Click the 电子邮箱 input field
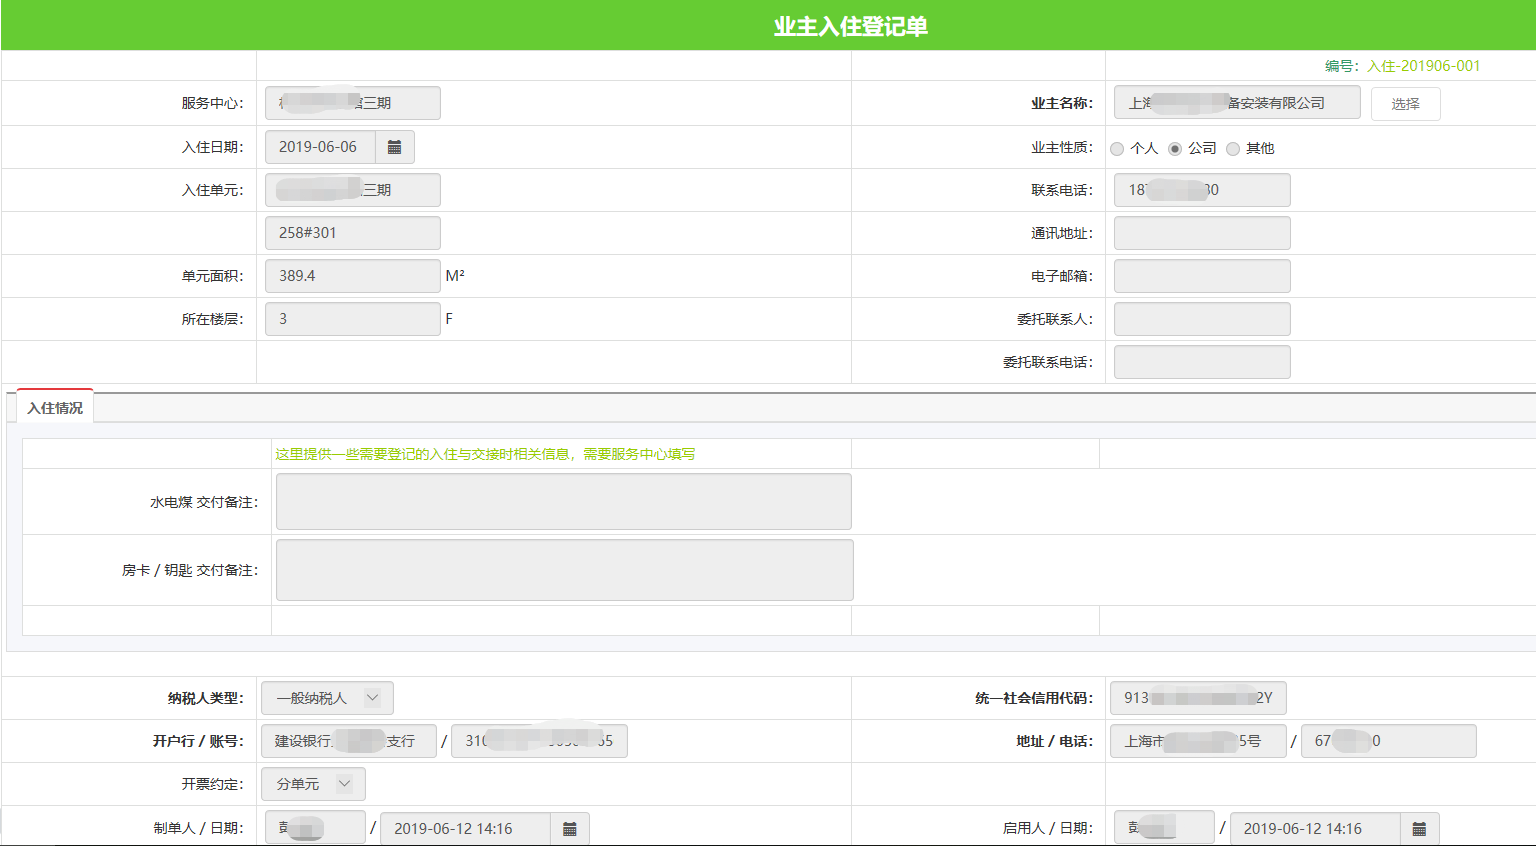Image resolution: width=1536 pixels, height=846 pixels. 1201,276
